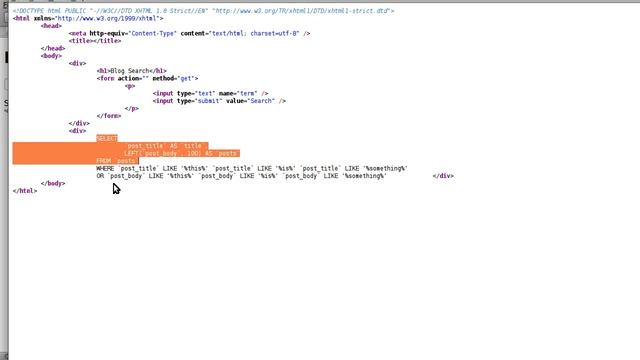Click the closing </body> tag
The image size is (640, 360).
coord(53,184)
